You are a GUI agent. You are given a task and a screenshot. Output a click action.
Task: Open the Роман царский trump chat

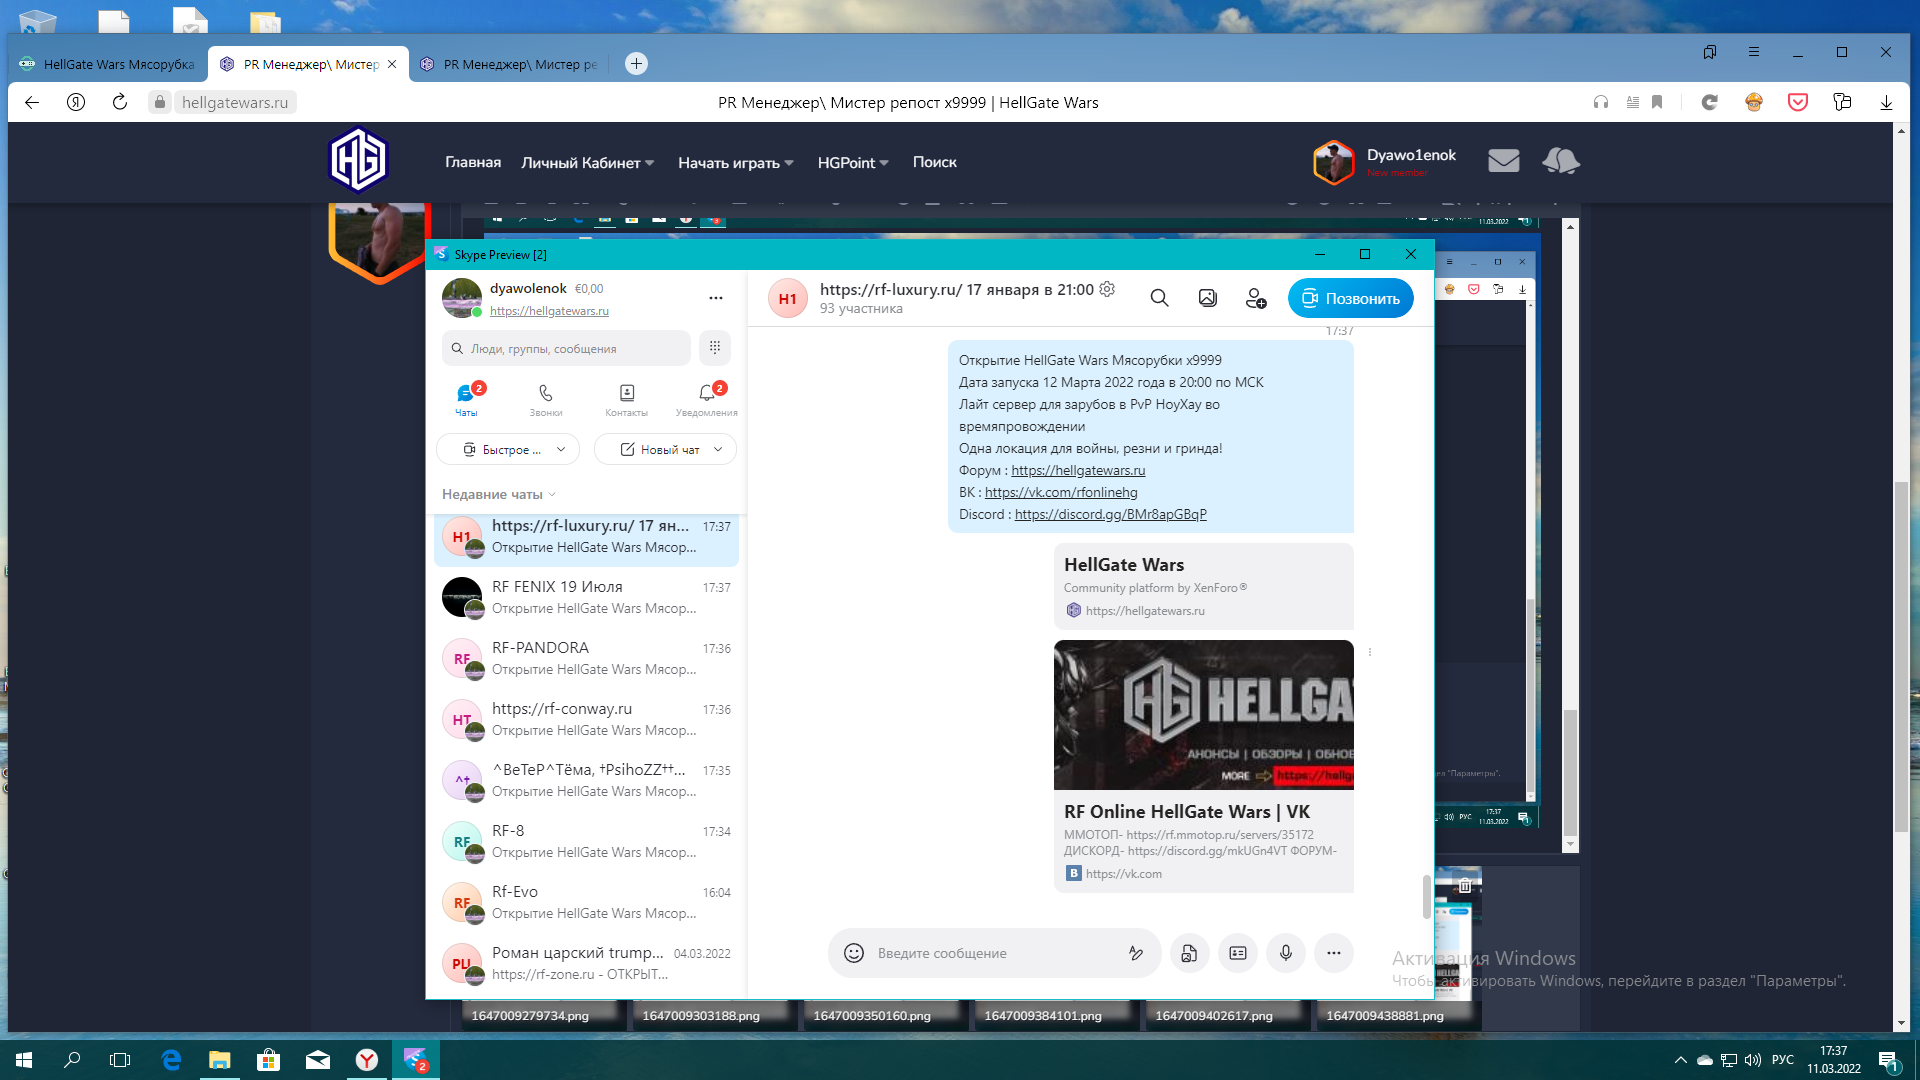(x=587, y=963)
